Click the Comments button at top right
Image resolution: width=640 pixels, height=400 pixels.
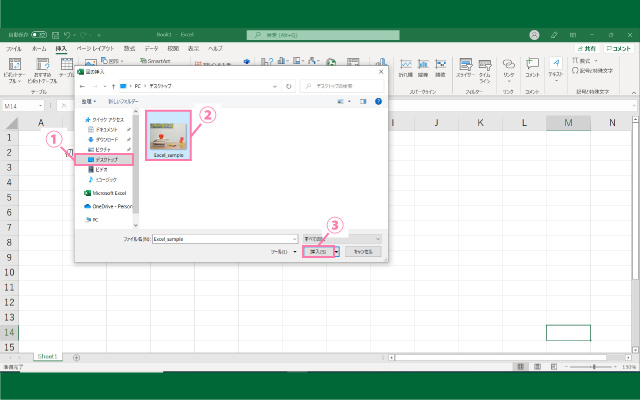(619, 49)
